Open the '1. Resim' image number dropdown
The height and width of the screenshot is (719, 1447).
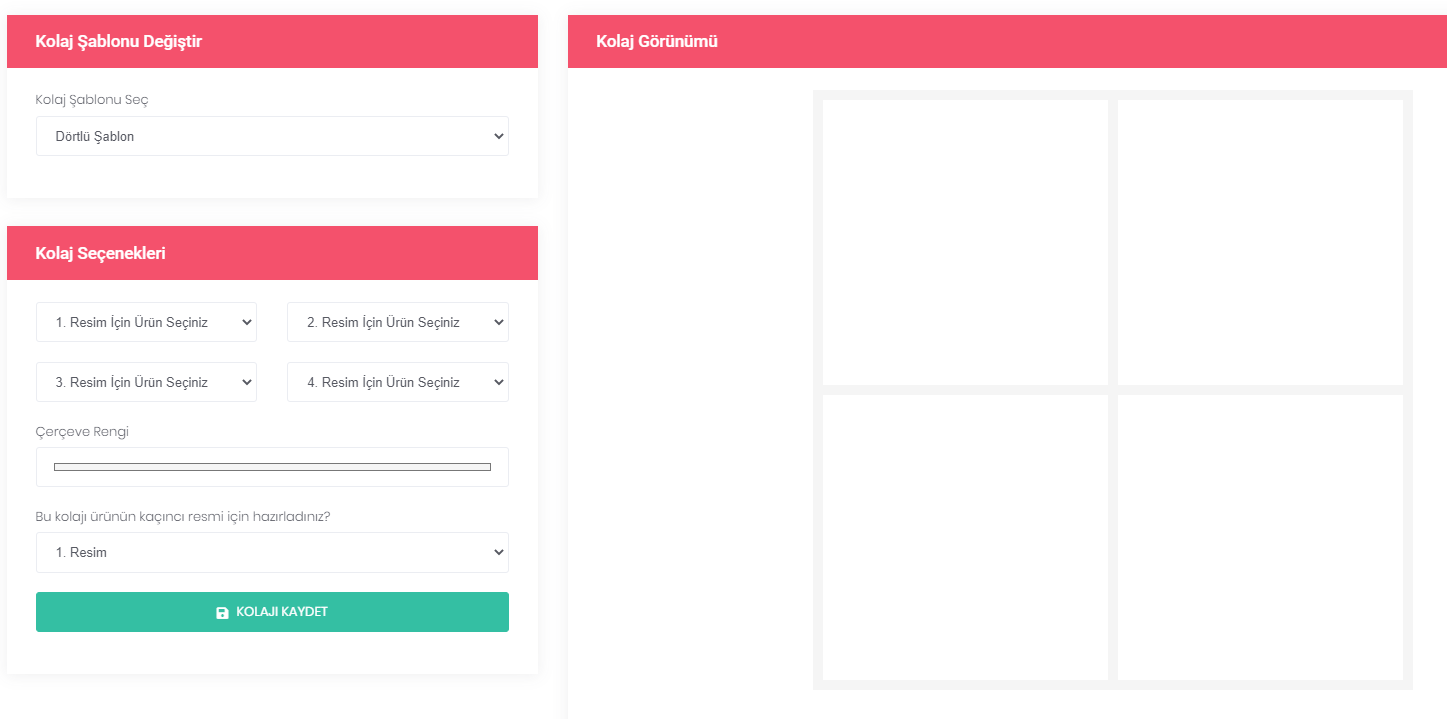tap(272, 552)
